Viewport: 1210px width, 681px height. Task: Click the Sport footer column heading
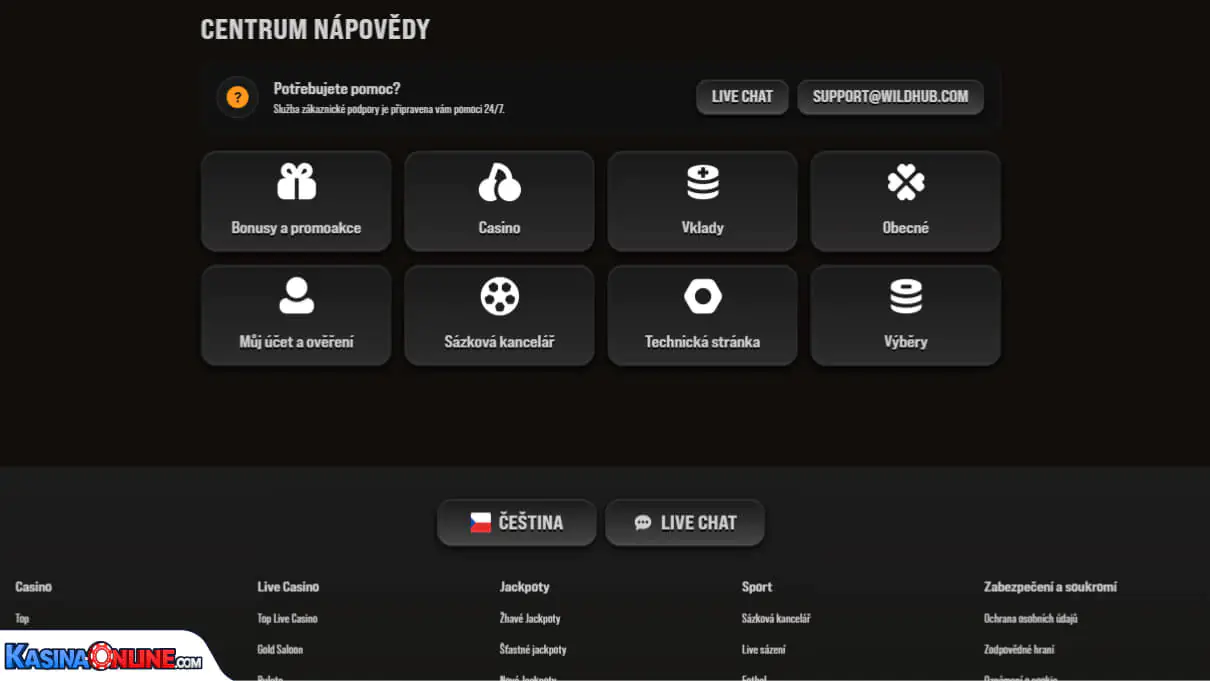point(757,587)
